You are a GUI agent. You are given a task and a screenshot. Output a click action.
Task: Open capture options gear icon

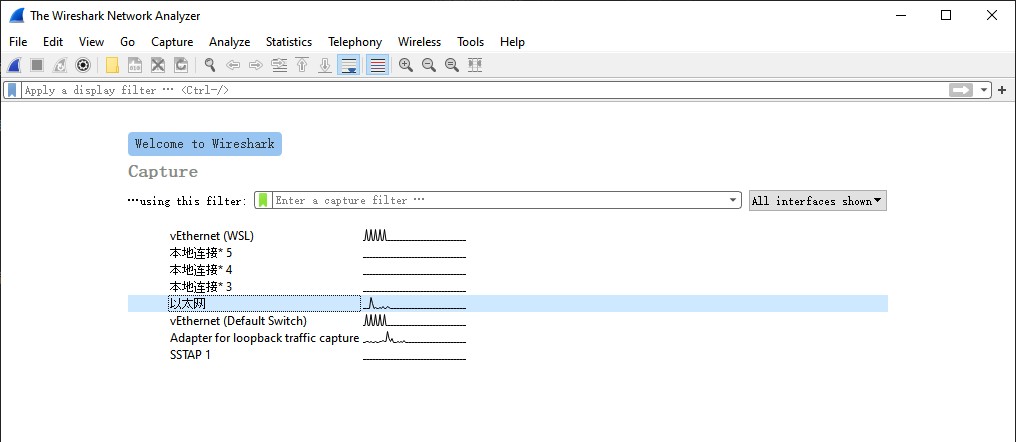coord(82,65)
